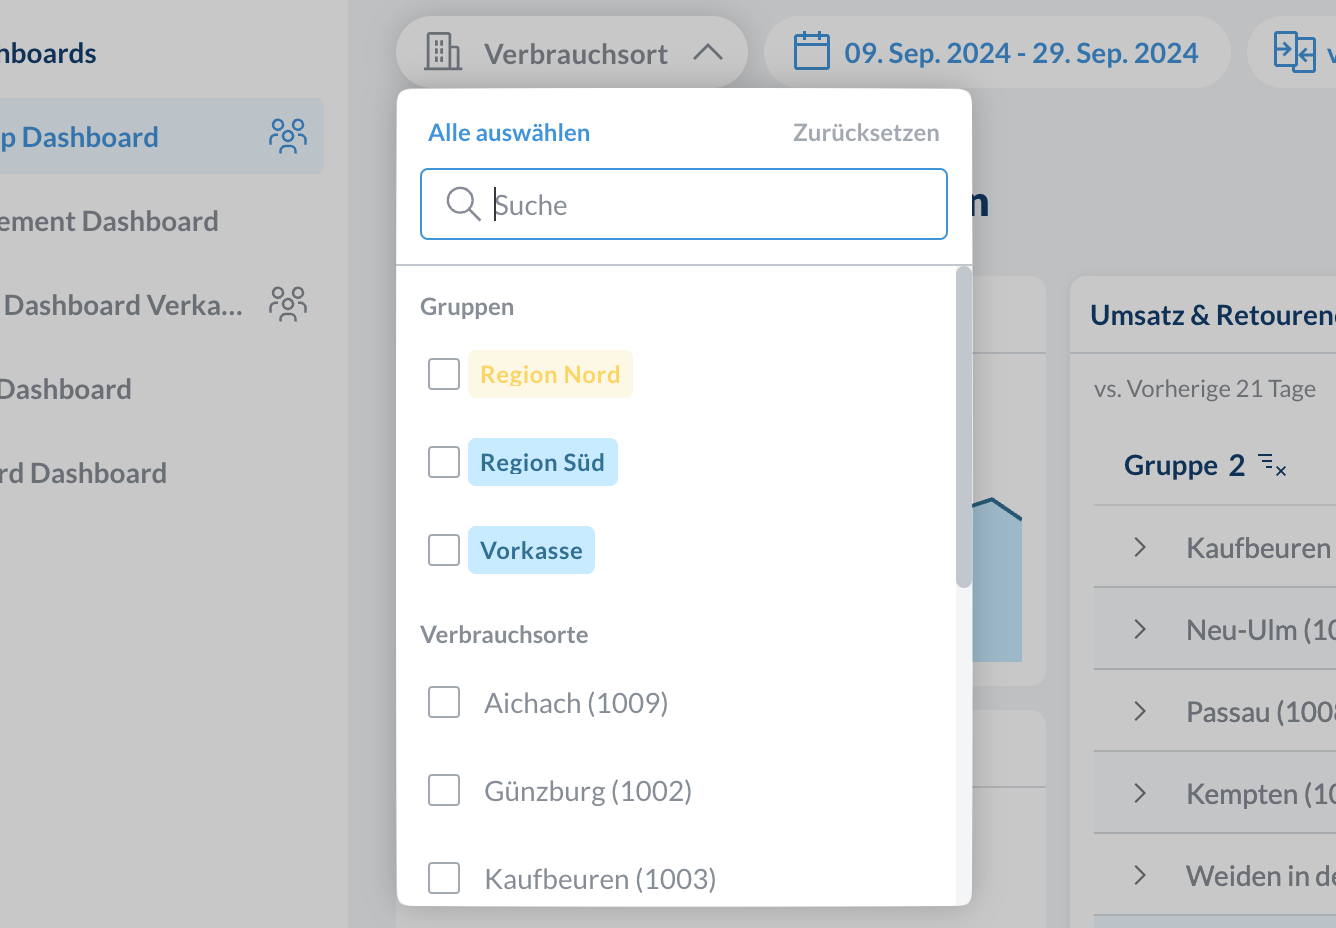Collapse the Verbrauchsort dropdown chevron

(x=707, y=52)
